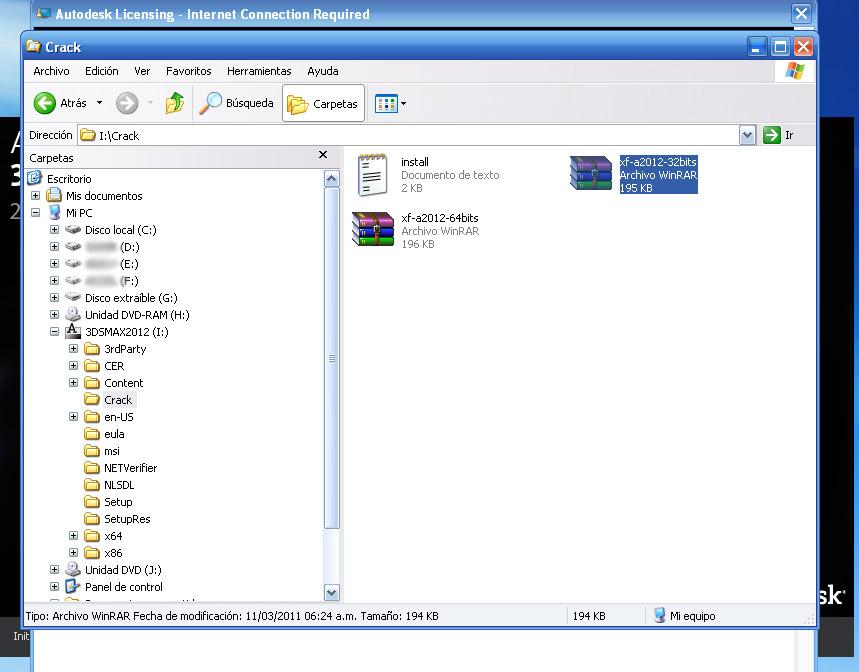This screenshot has width=859, height=672.
Task: Expand the 3rdParty folder node
Action: tap(73, 348)
